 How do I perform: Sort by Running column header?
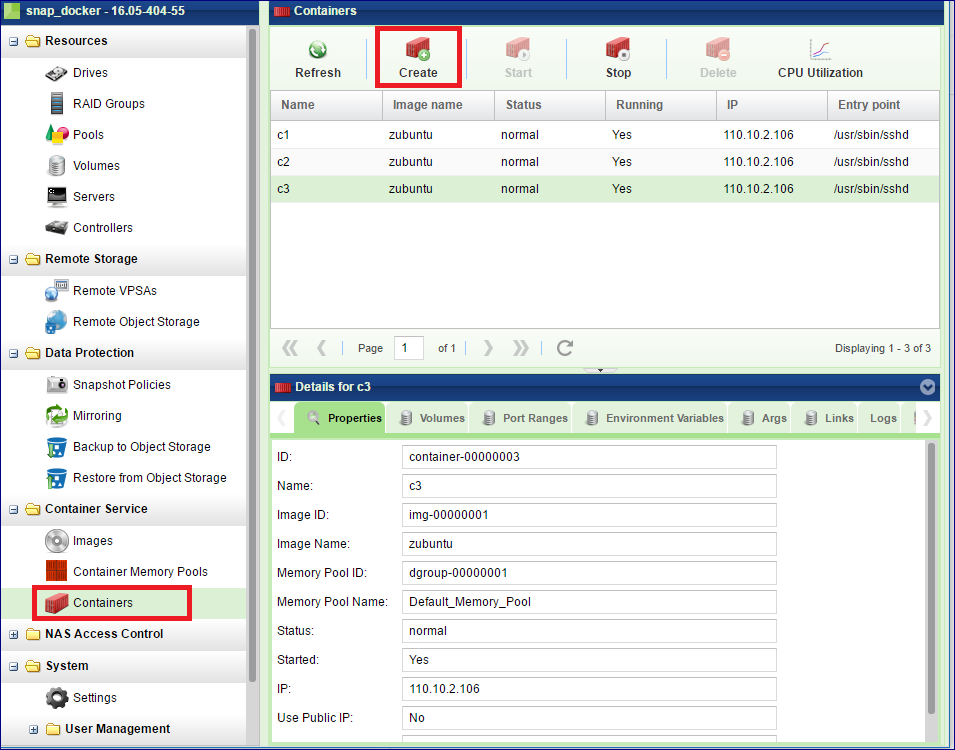click(x=661, y=105)
